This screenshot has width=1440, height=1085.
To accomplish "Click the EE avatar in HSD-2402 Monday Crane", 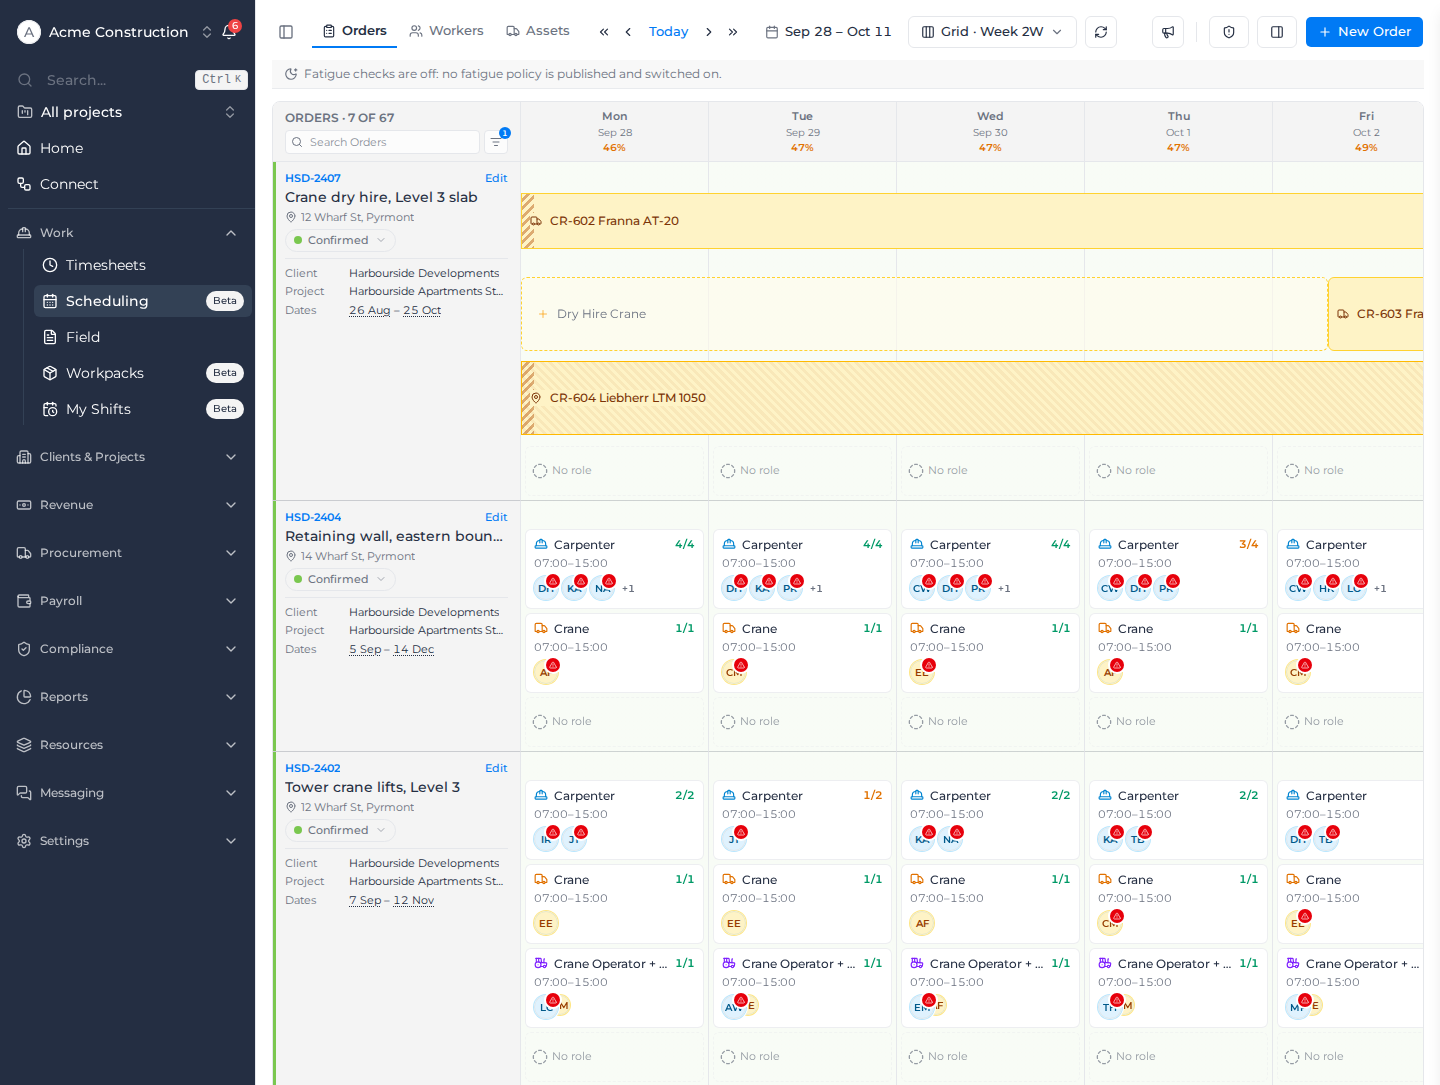I will tap(546, 923).
